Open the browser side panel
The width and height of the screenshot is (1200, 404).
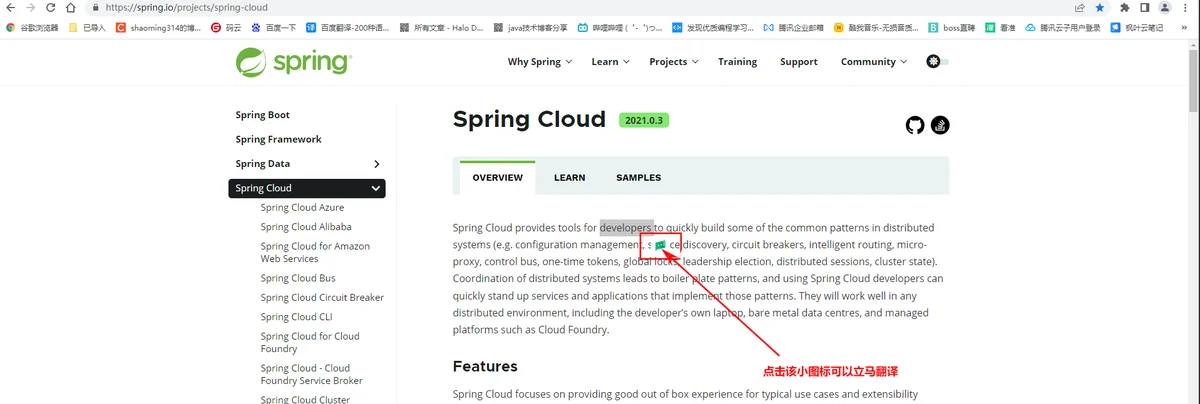click(1145, 7)
